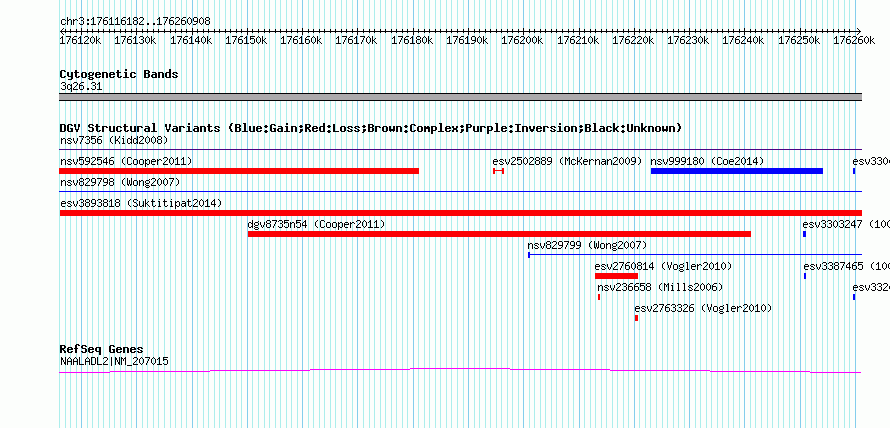Click the esv3893818 (Suktitipat2014) label
Viewport: 890px width, 428px height.
click(x=141, y=203)
